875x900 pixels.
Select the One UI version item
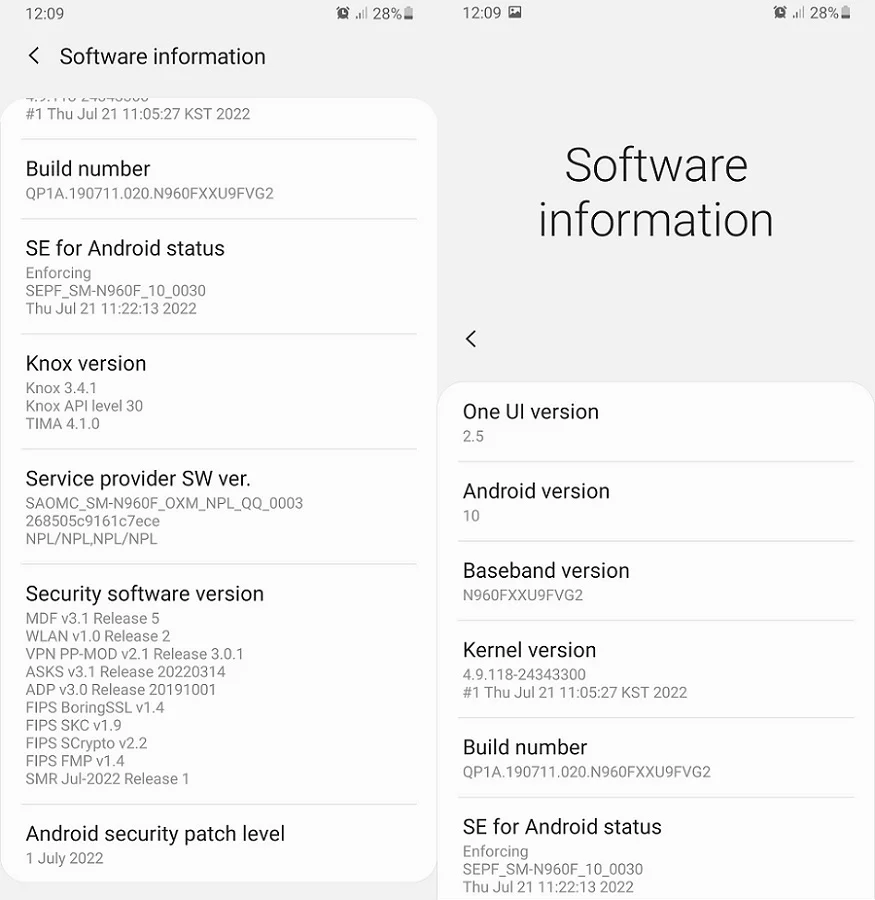[656, 423]
